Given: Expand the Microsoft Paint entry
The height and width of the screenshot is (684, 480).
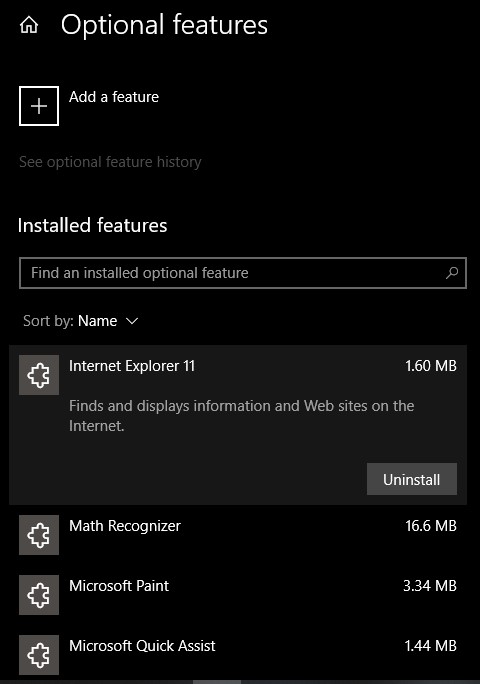Looking at the screenshot, I should 238,595.
